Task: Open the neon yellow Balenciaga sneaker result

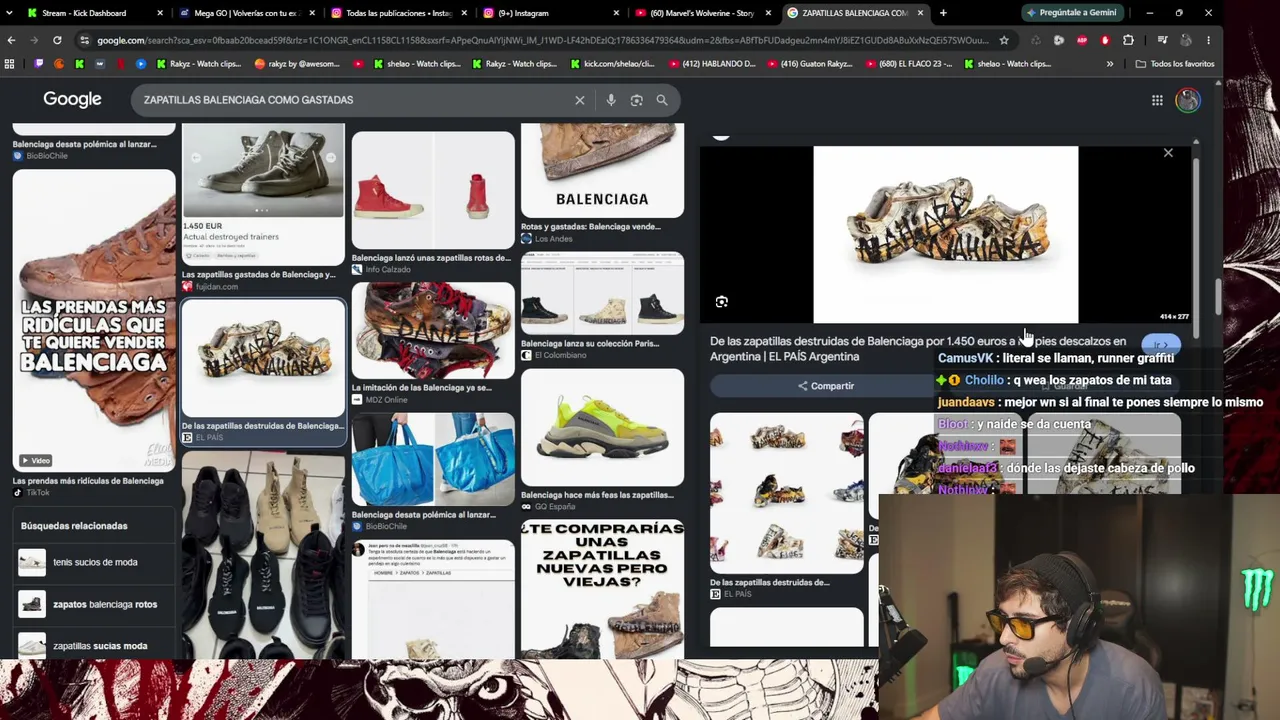Action: (x=602, y=428)
